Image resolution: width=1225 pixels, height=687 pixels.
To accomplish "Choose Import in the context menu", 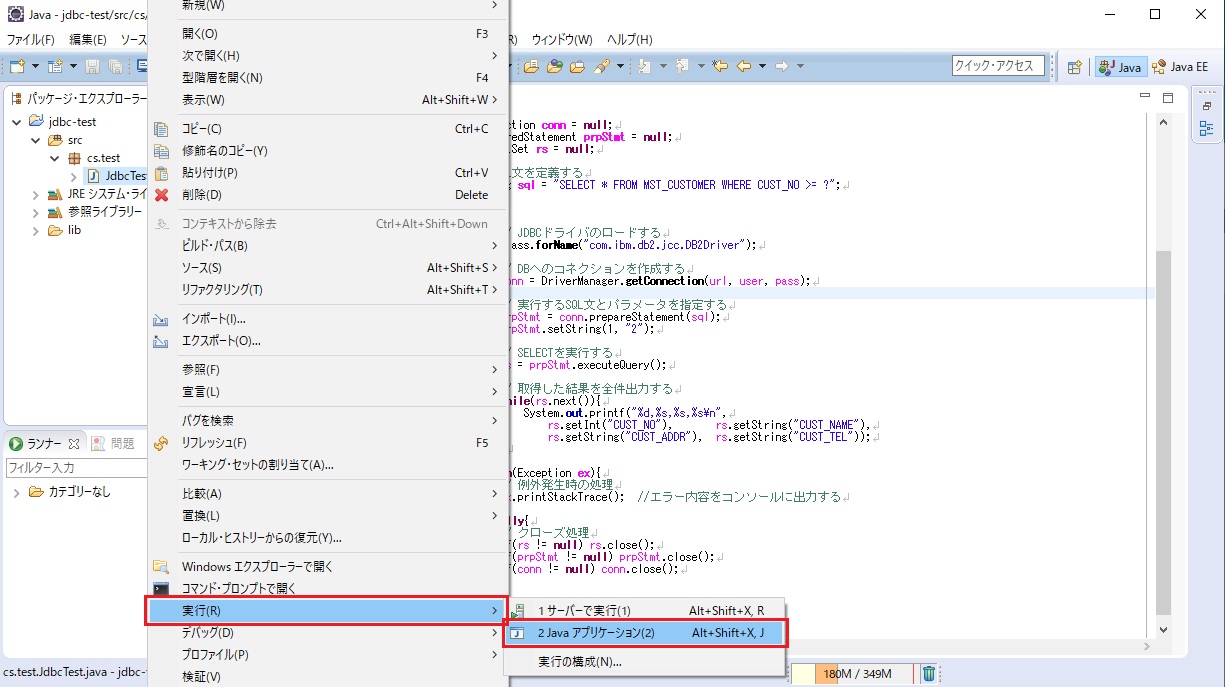I will [x=329, y=319].
